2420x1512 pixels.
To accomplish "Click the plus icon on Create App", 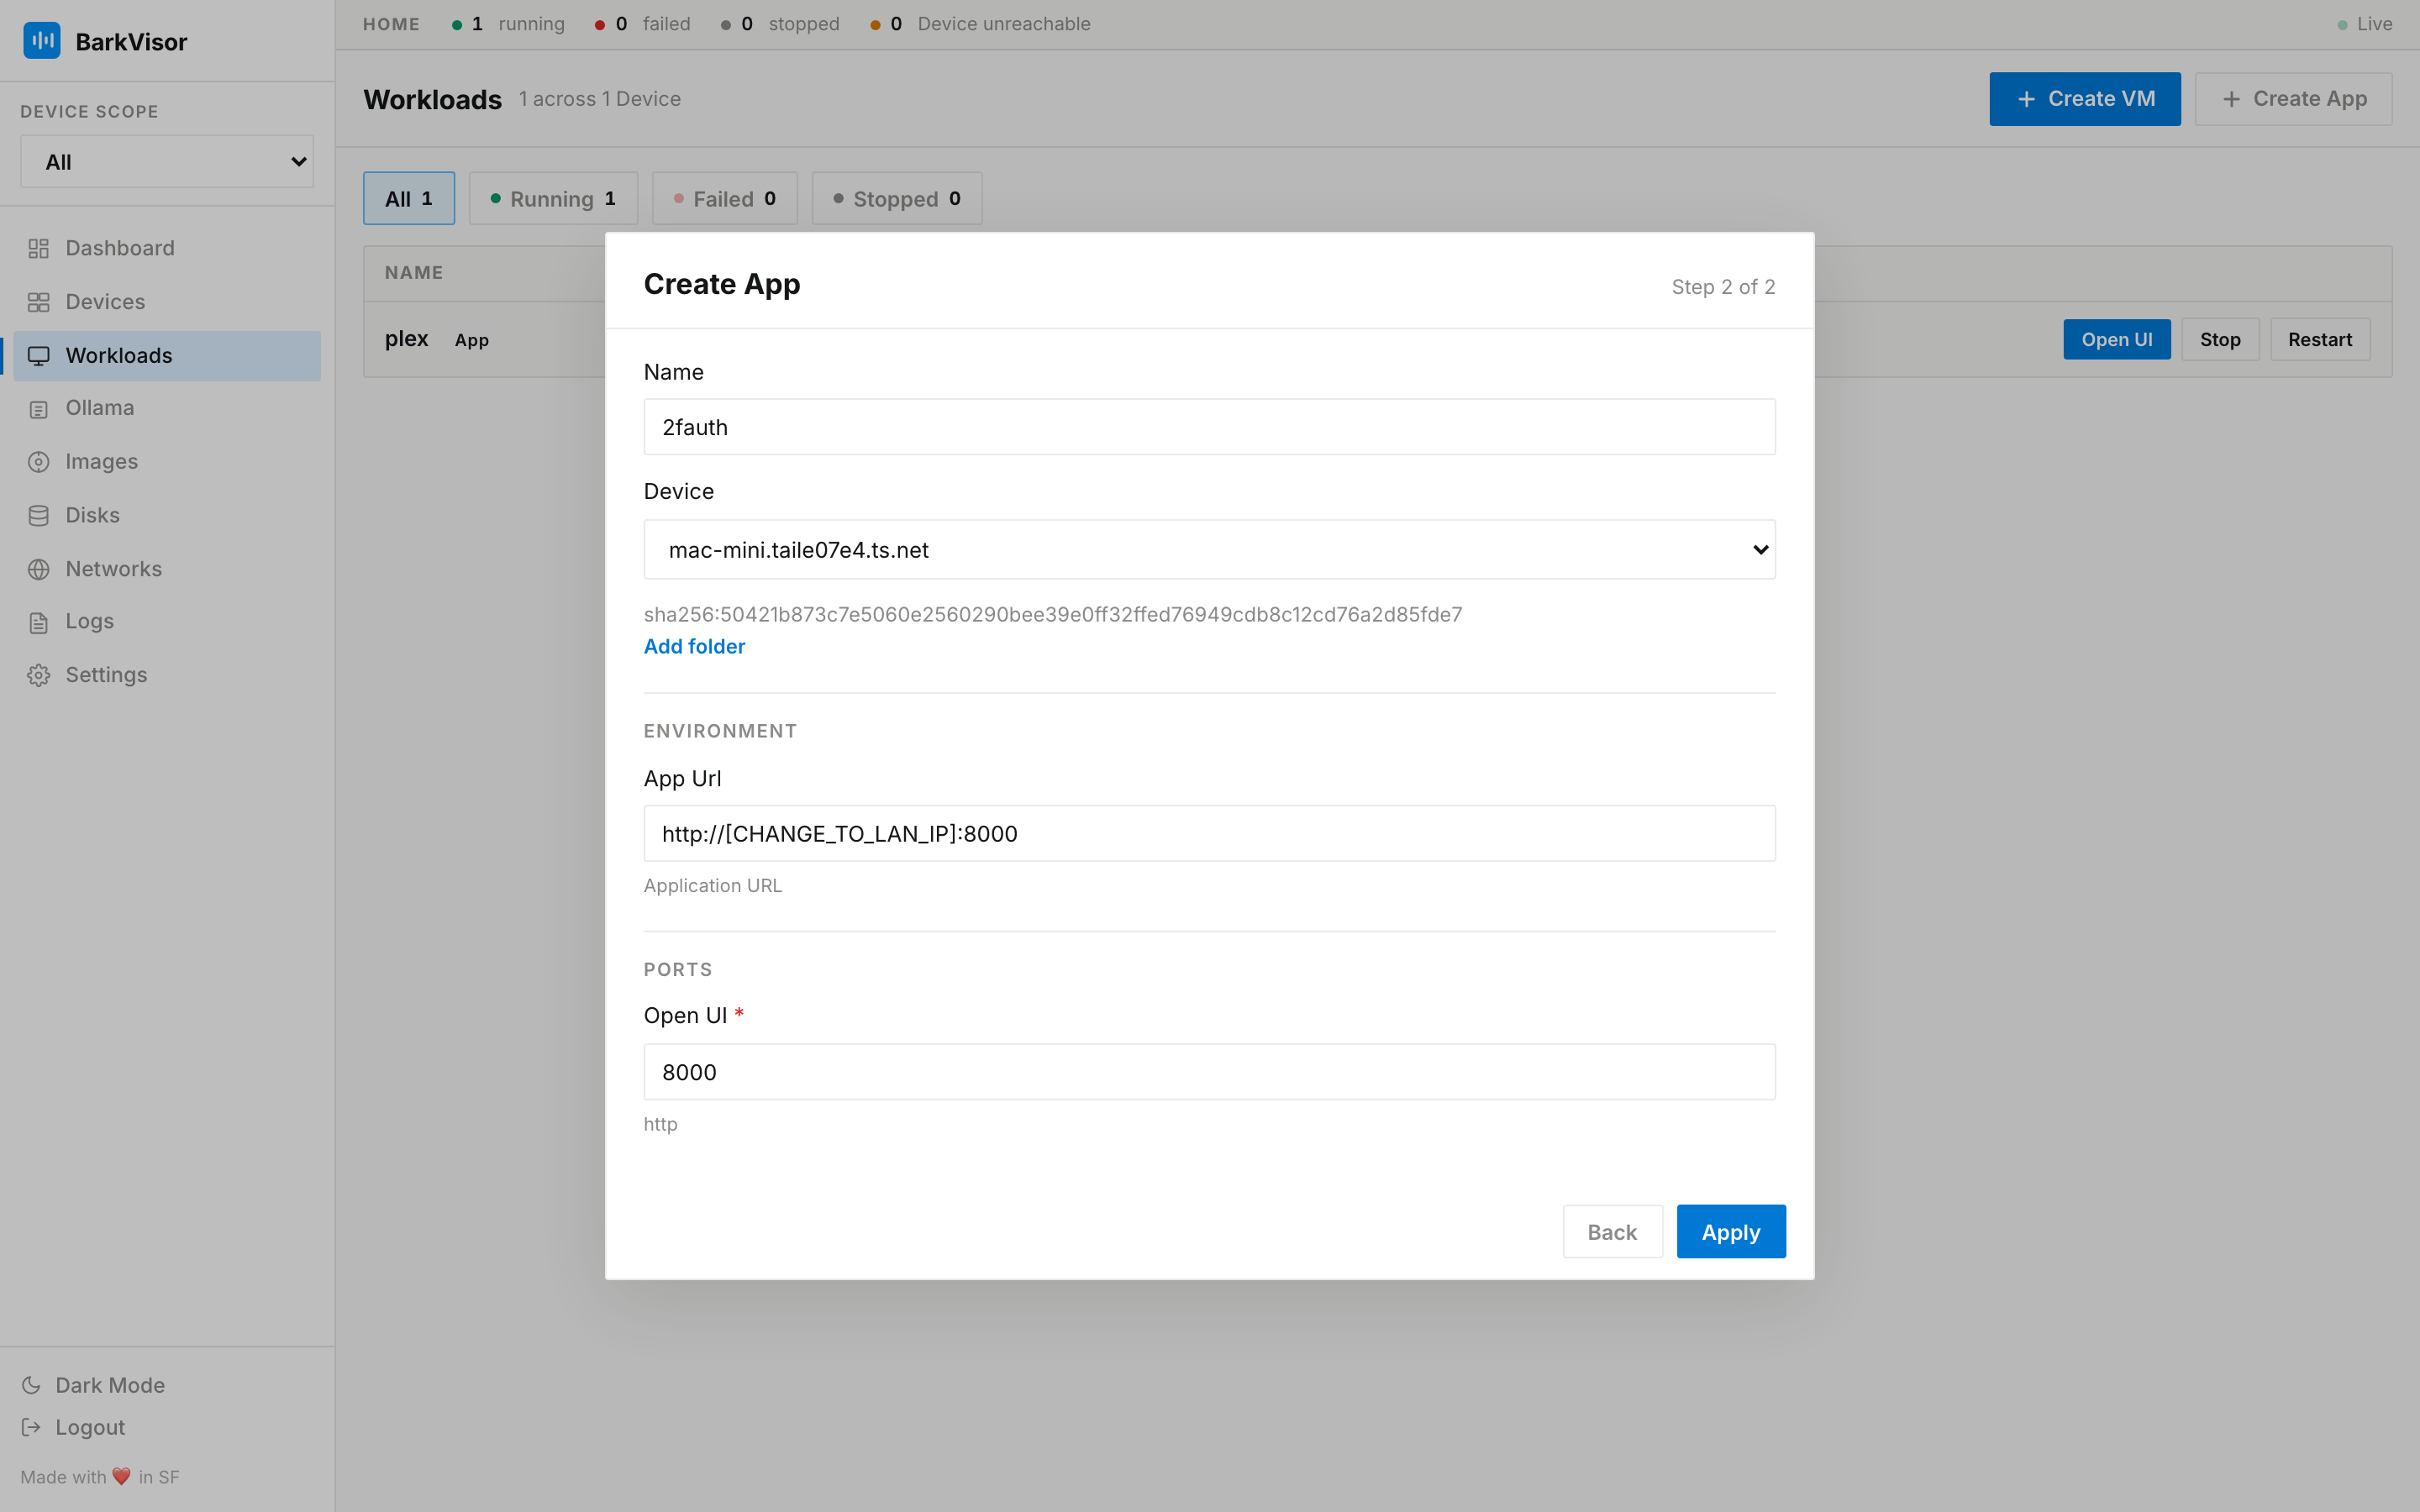I will coord(2231,99).
